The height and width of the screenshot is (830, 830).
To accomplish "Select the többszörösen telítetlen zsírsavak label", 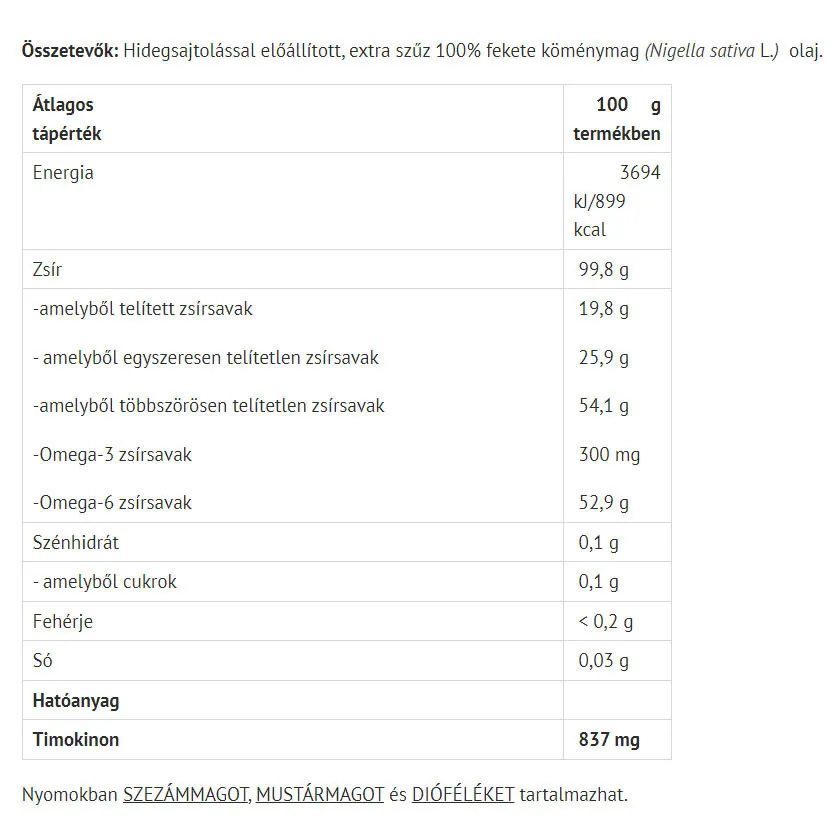I will coord(208,406).
